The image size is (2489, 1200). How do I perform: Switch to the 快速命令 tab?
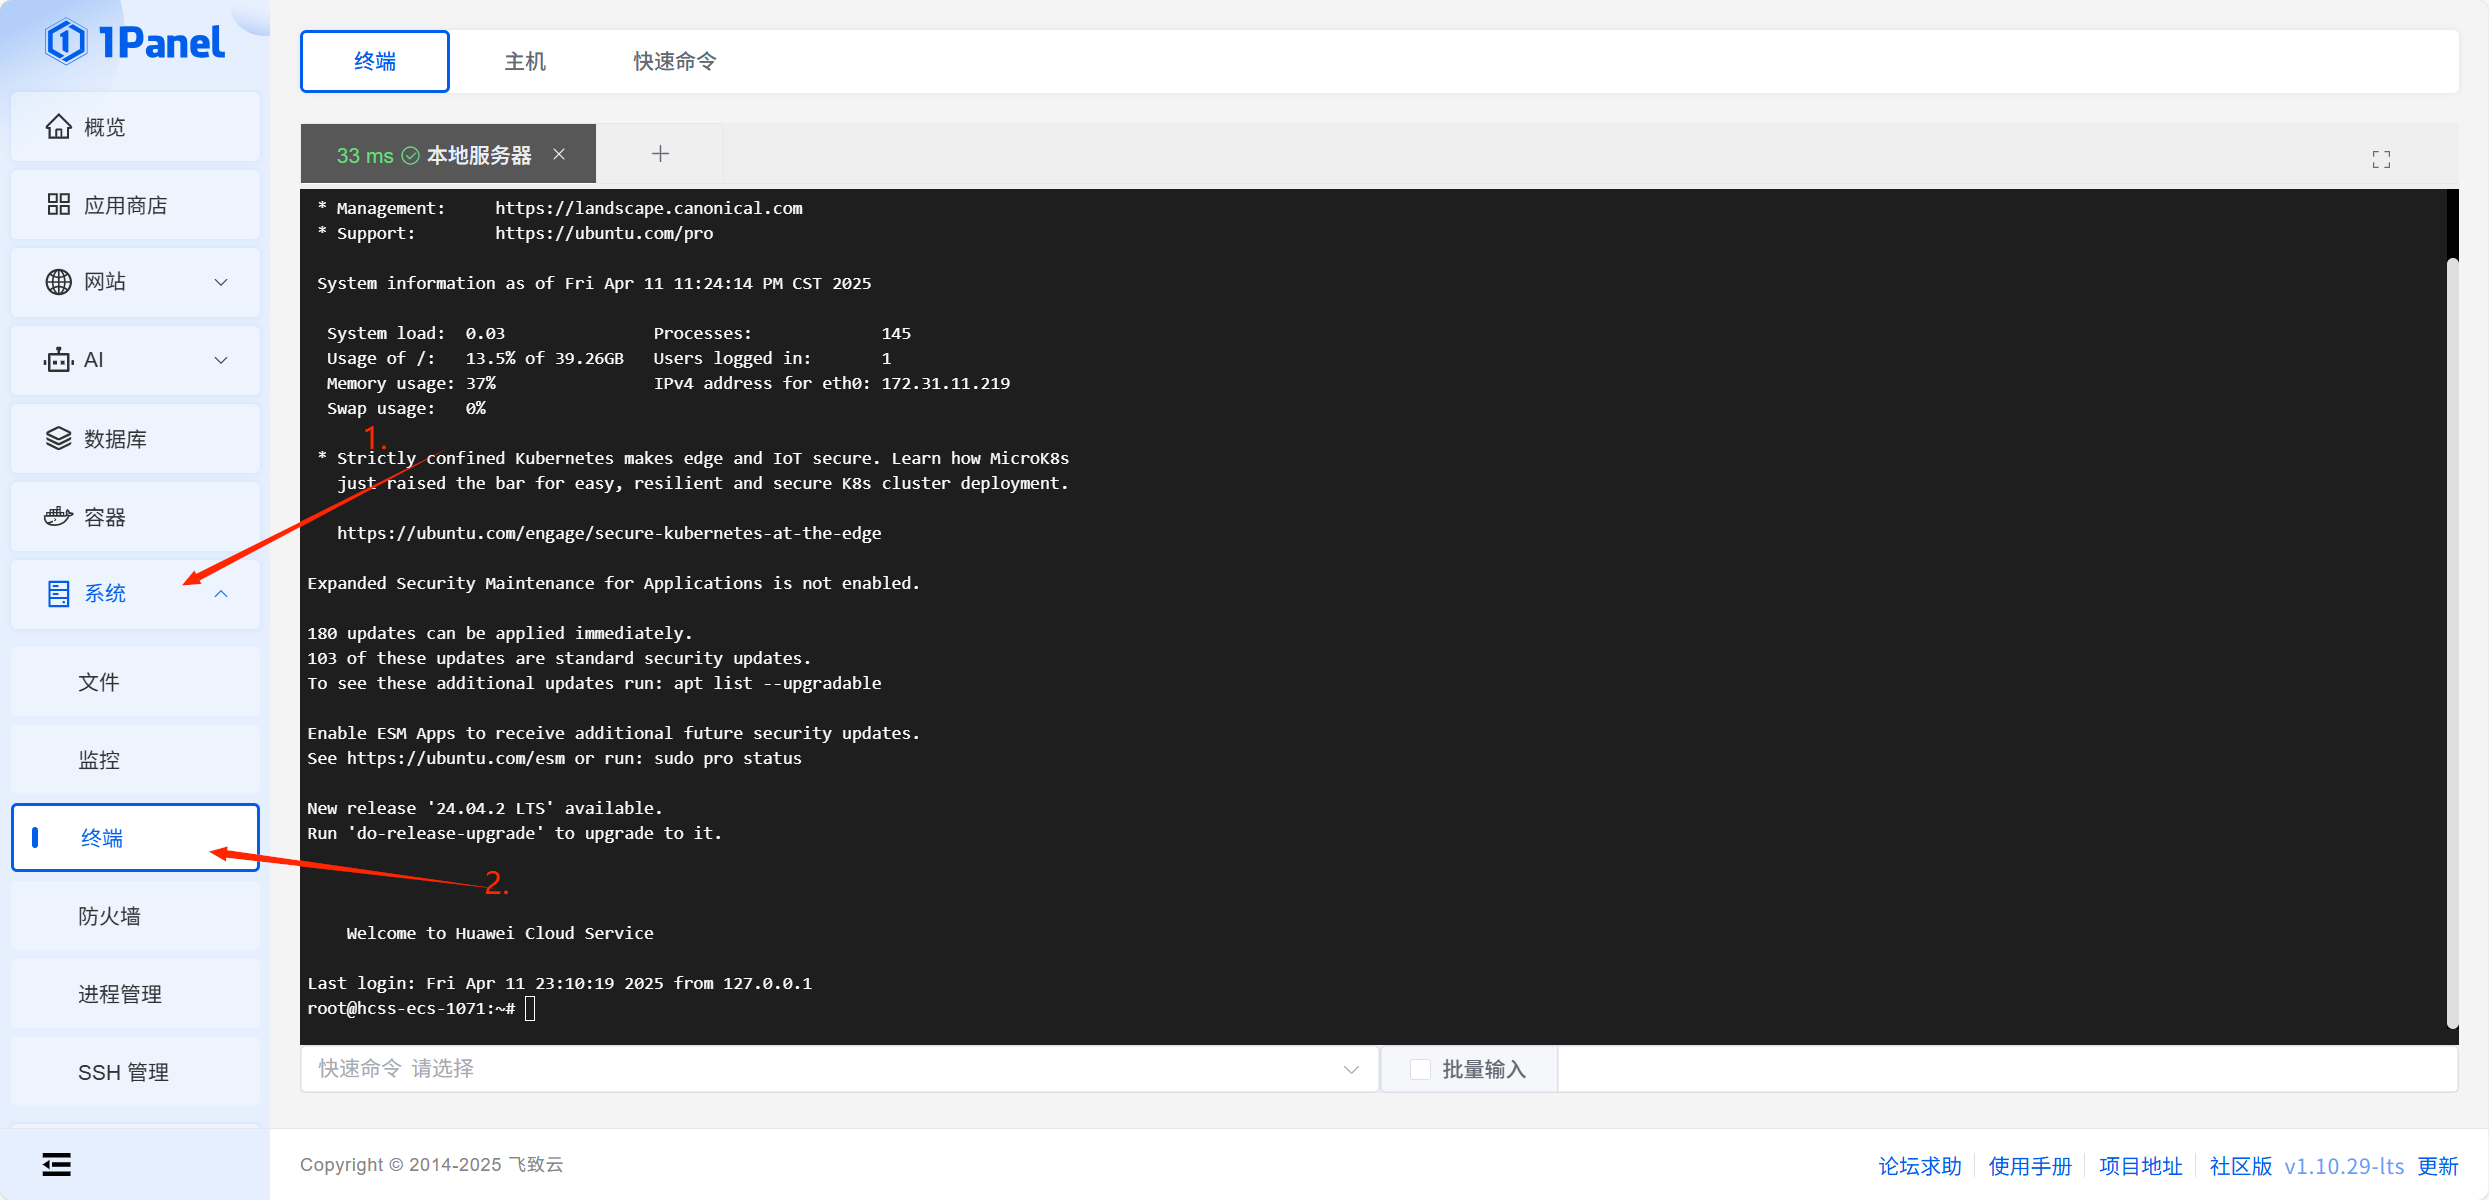pos(675,62)
